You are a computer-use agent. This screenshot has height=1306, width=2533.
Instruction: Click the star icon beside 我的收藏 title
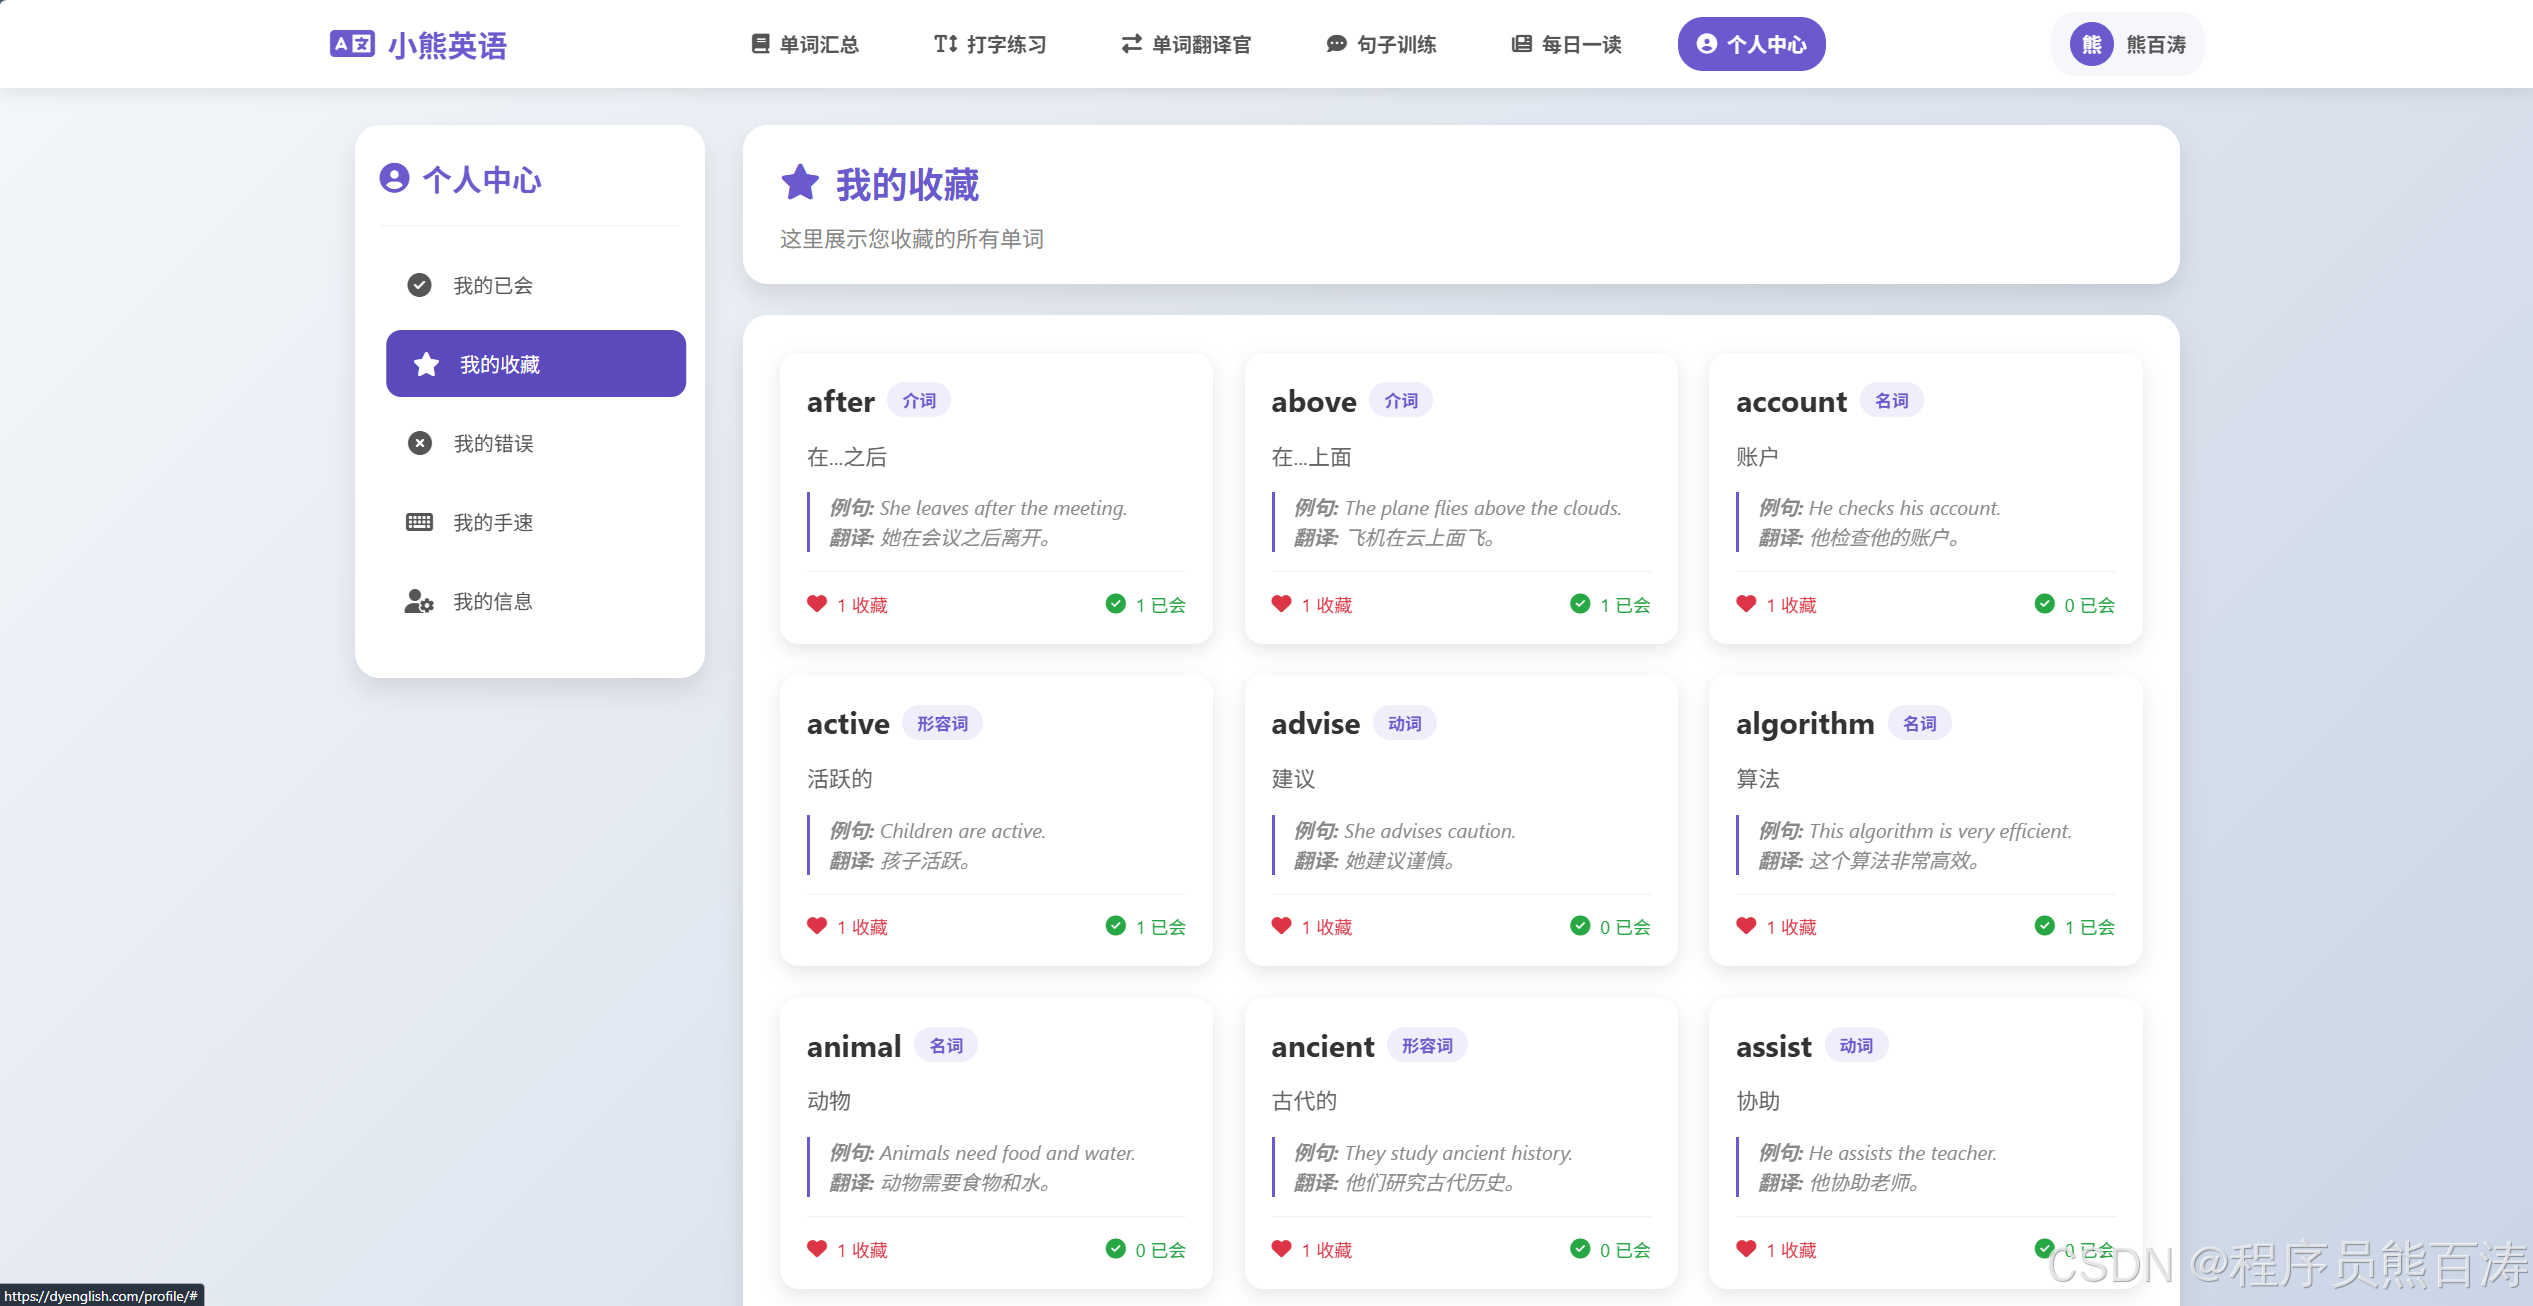click(800, 183)
